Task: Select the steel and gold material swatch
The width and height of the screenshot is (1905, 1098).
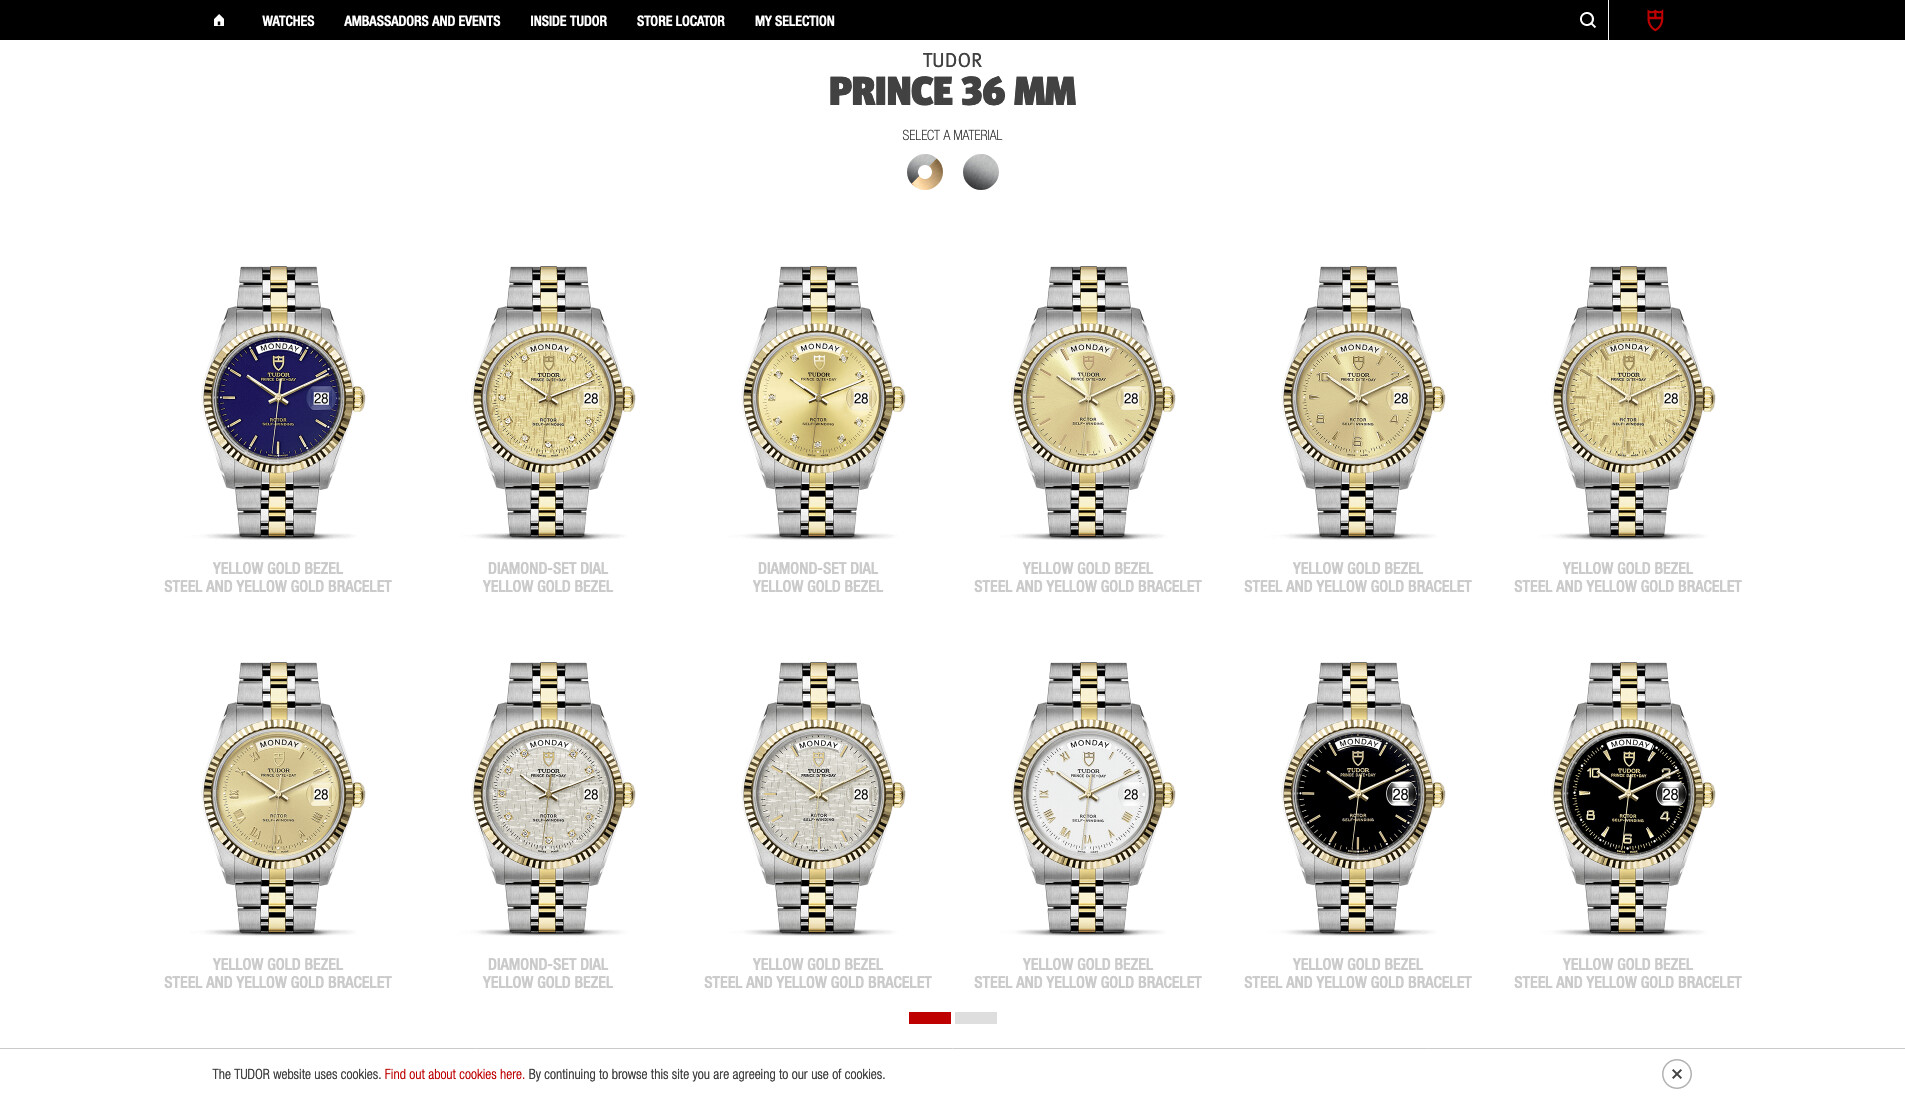Action: (x=925, y=172)
